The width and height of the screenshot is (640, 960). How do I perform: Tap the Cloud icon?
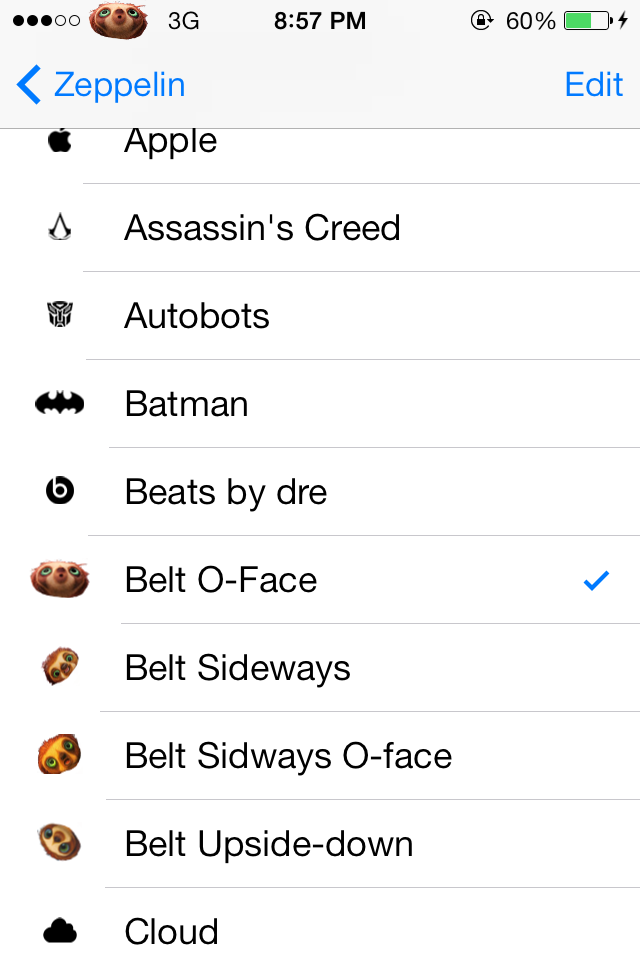point(60,931)
